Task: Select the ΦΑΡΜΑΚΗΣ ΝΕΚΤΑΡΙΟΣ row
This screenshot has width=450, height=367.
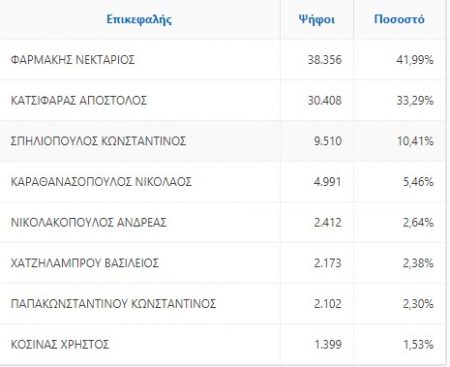Action: 223,60
